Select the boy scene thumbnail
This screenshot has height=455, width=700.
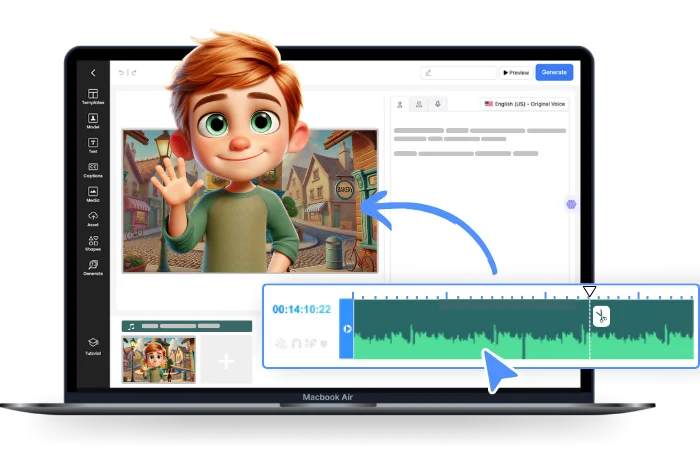tap(159, 360)
